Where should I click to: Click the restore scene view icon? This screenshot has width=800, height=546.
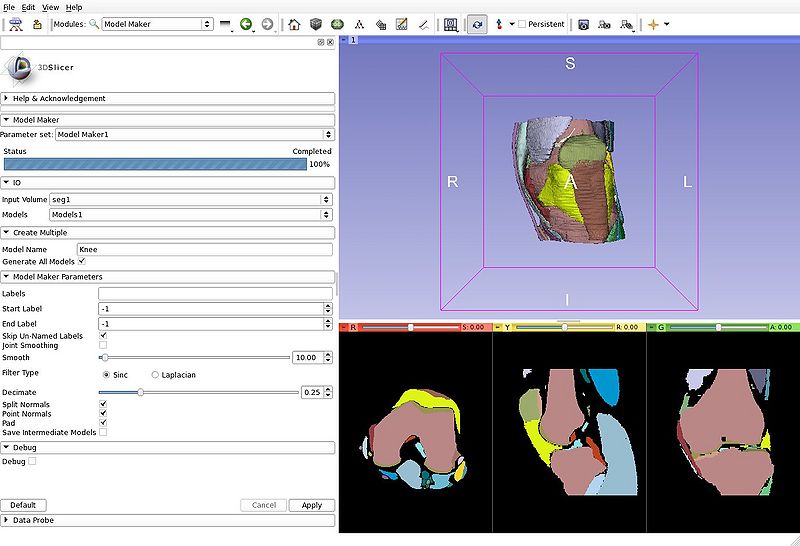click(626, 24)
